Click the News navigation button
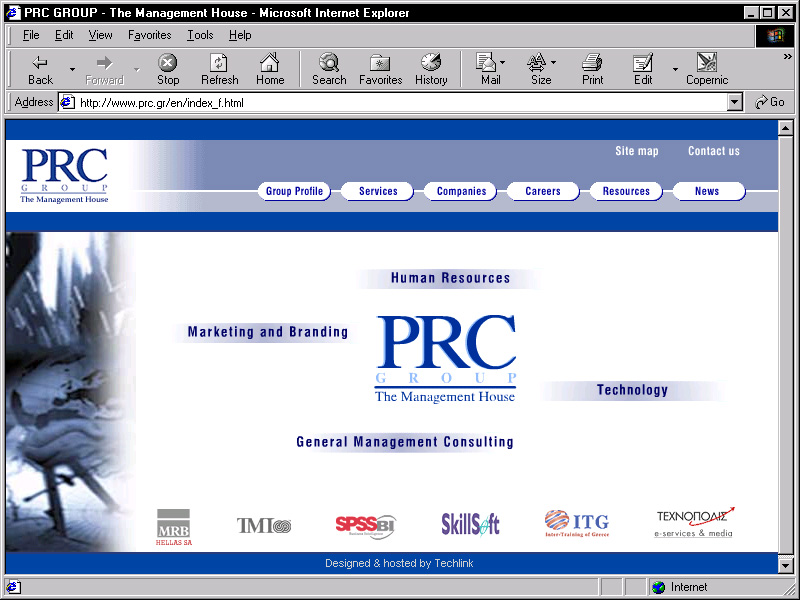This screenshot has height=600, width=800. (x=709, y=191)
